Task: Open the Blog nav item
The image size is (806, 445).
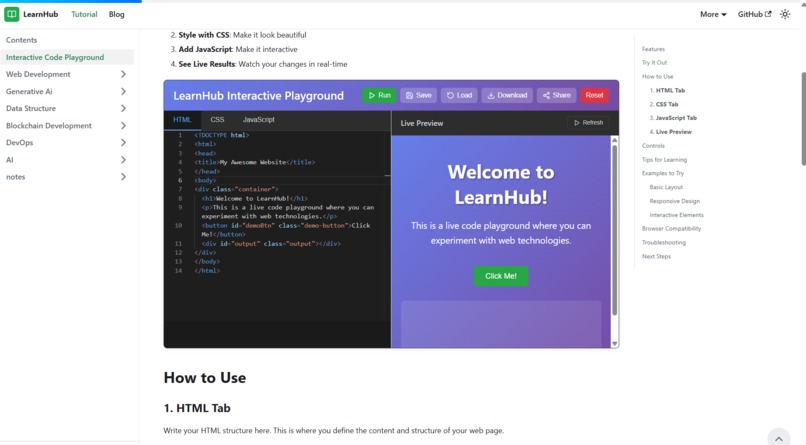Action: [117, 14]
